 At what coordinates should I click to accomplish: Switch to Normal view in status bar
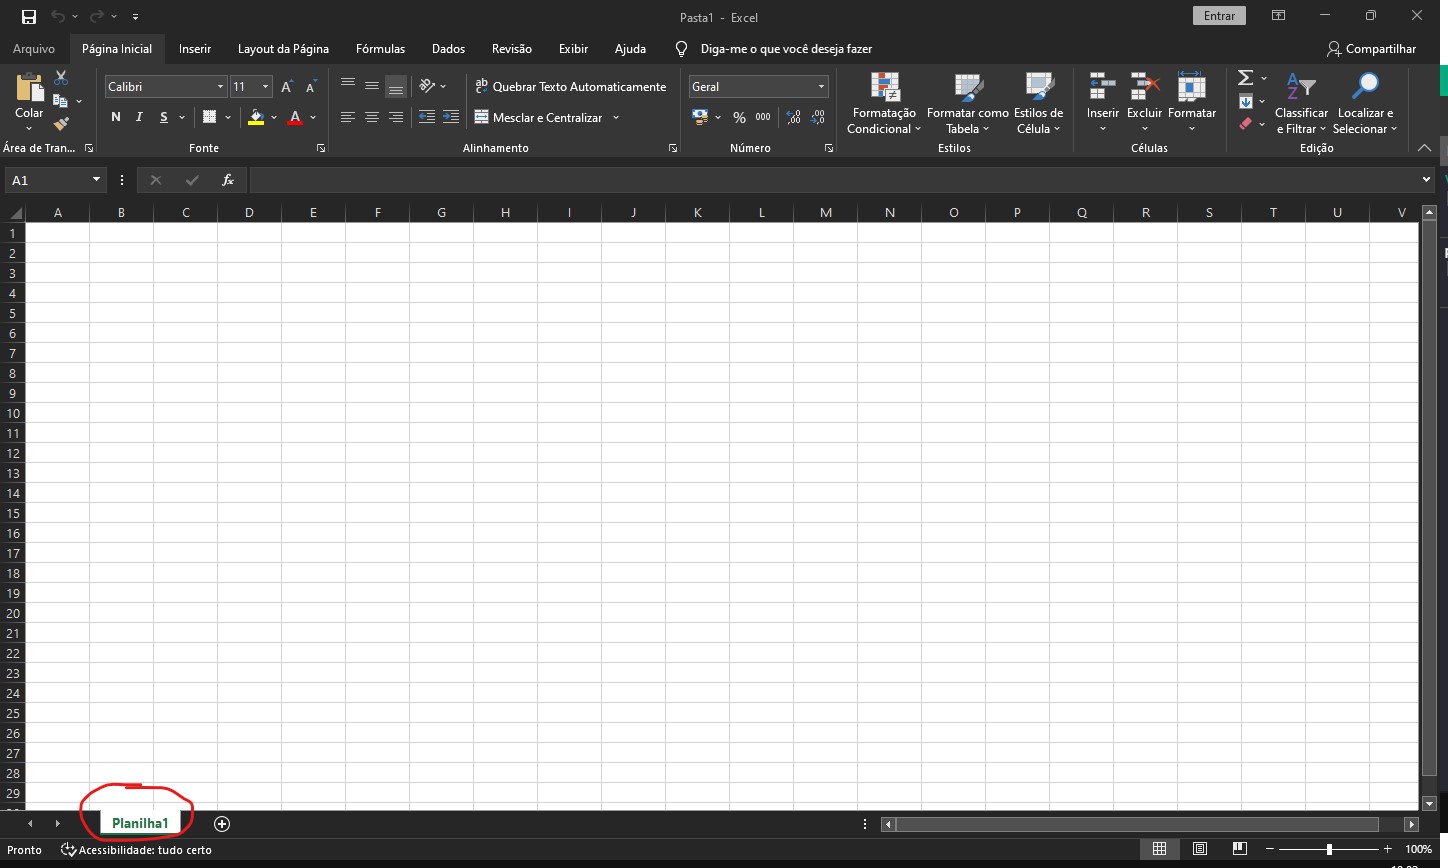coord(1160,849)
